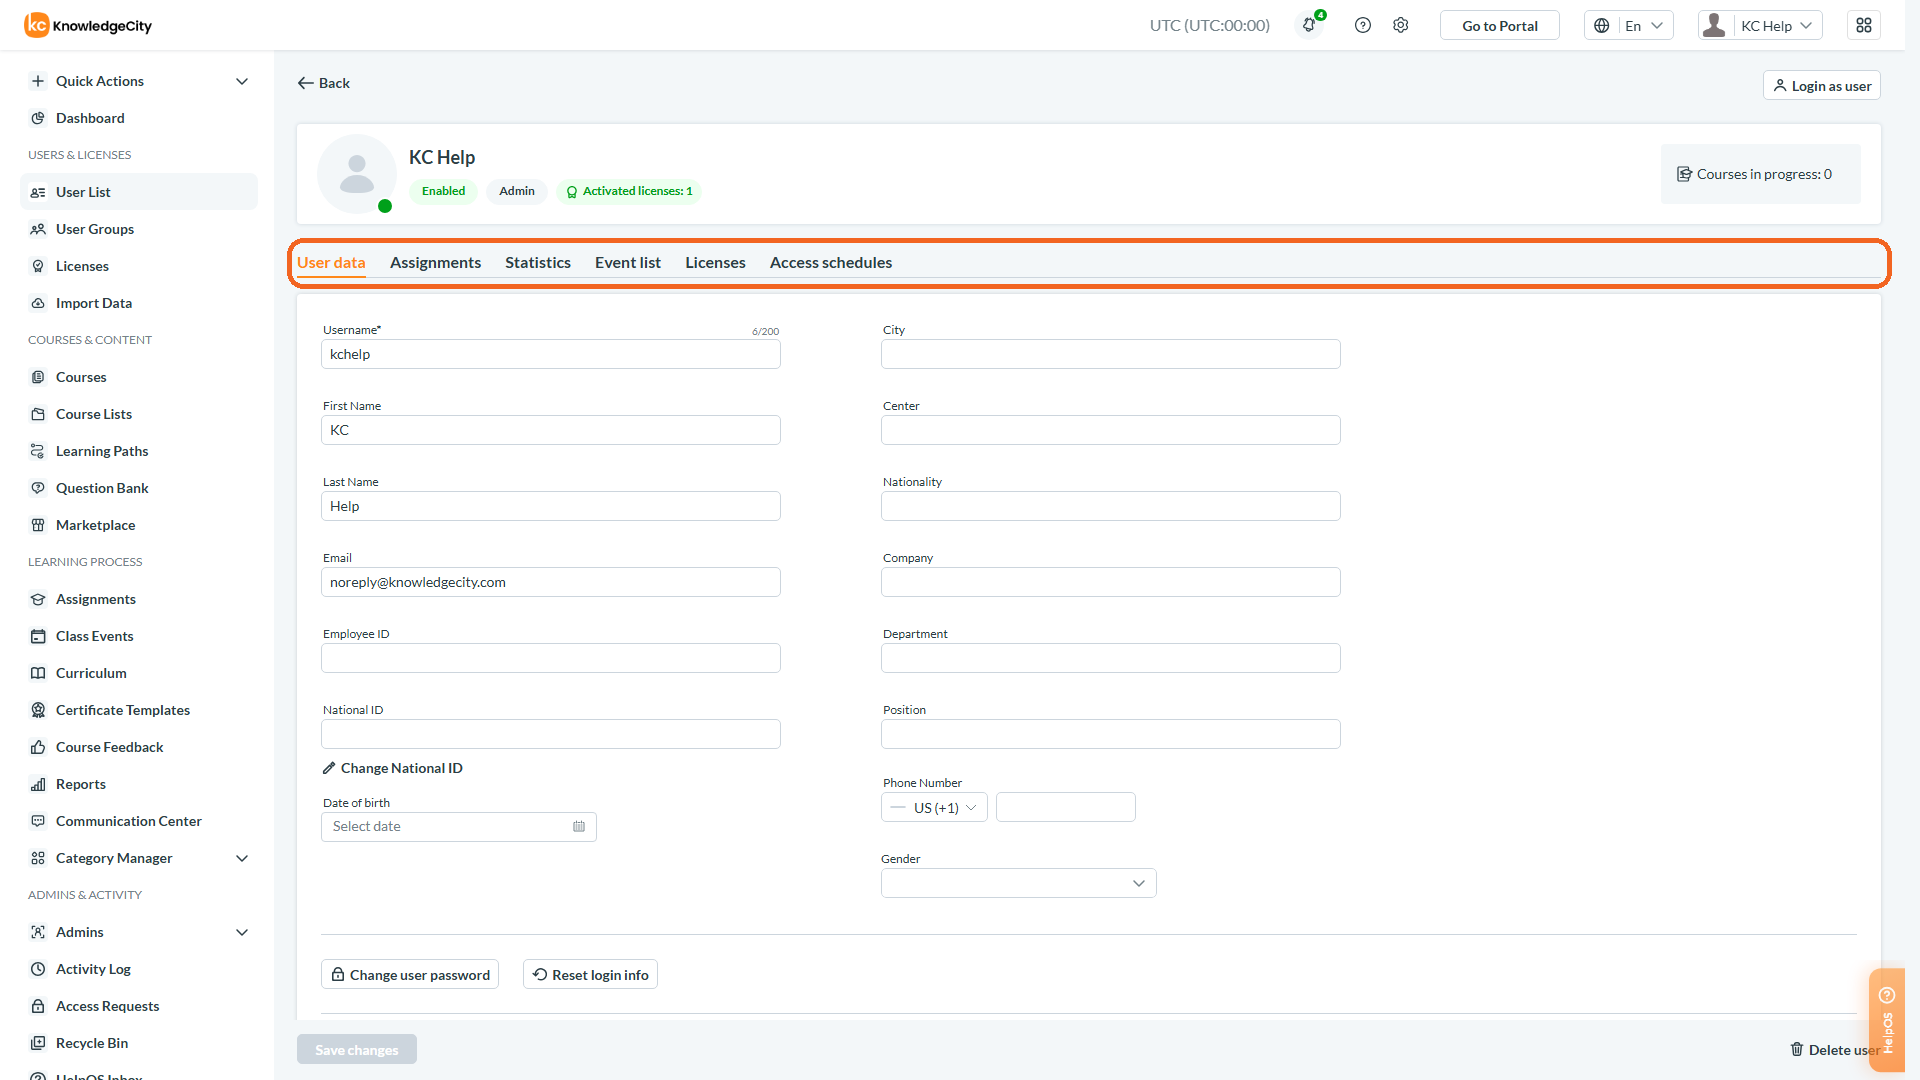Click Change National ID link
The height and width of the screenshot is (1080, 1920).
(x=392, y=768)
